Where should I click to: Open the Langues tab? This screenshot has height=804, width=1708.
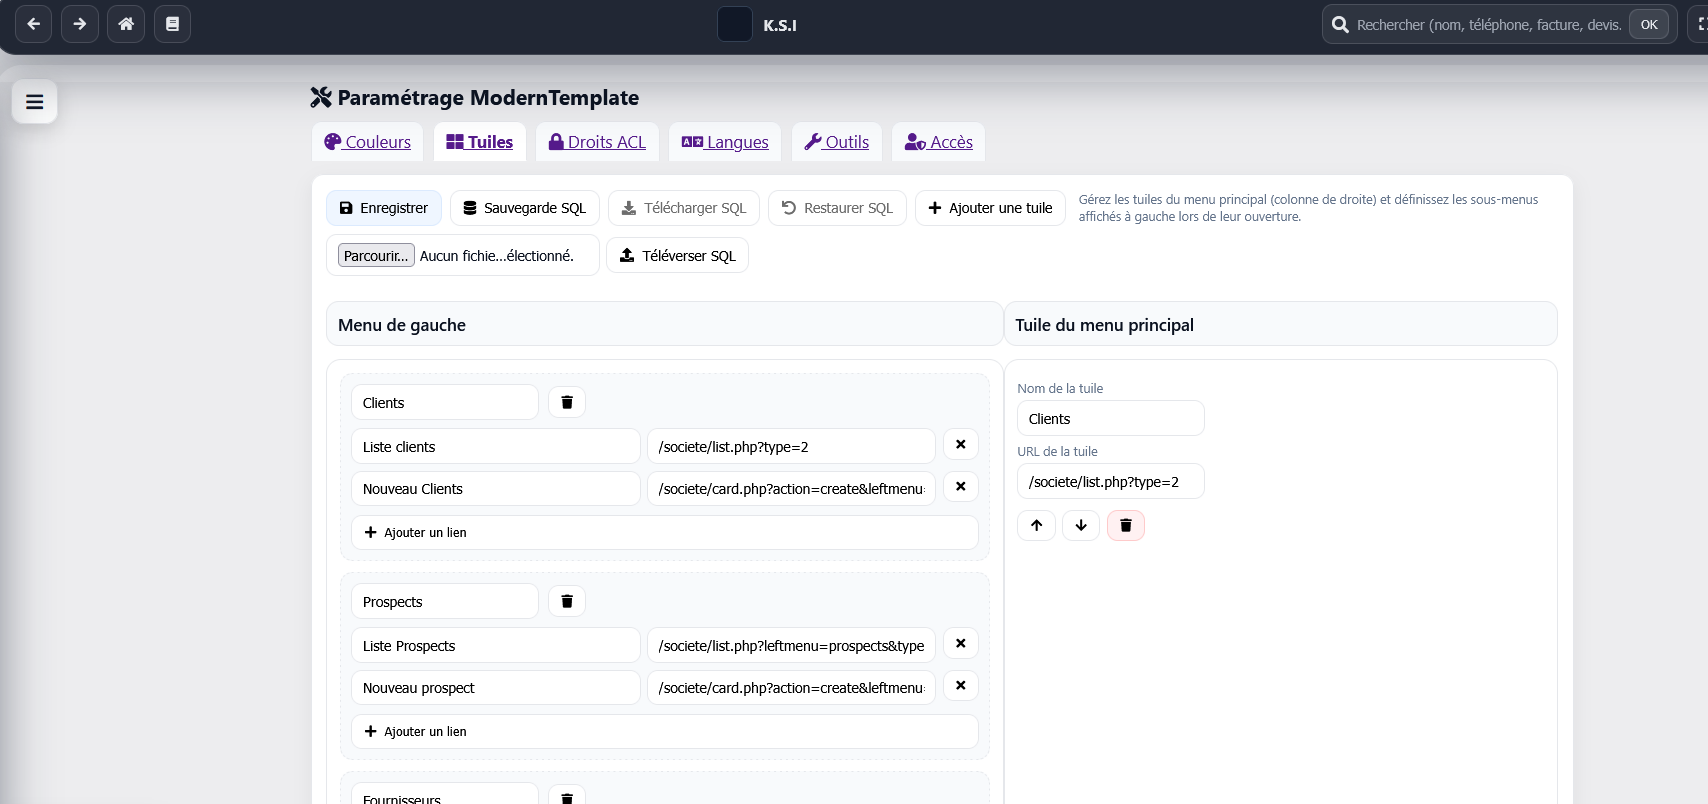click(725, 142)
